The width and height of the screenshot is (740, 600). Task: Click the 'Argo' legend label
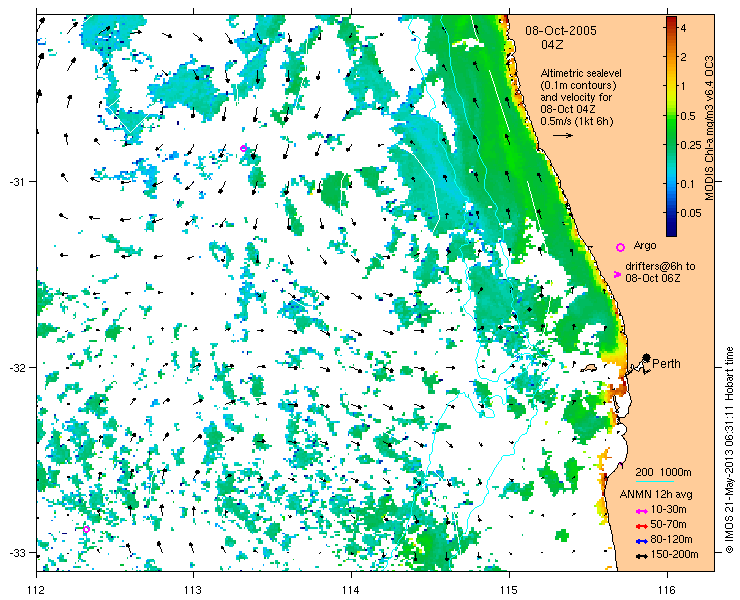(645, 245)
